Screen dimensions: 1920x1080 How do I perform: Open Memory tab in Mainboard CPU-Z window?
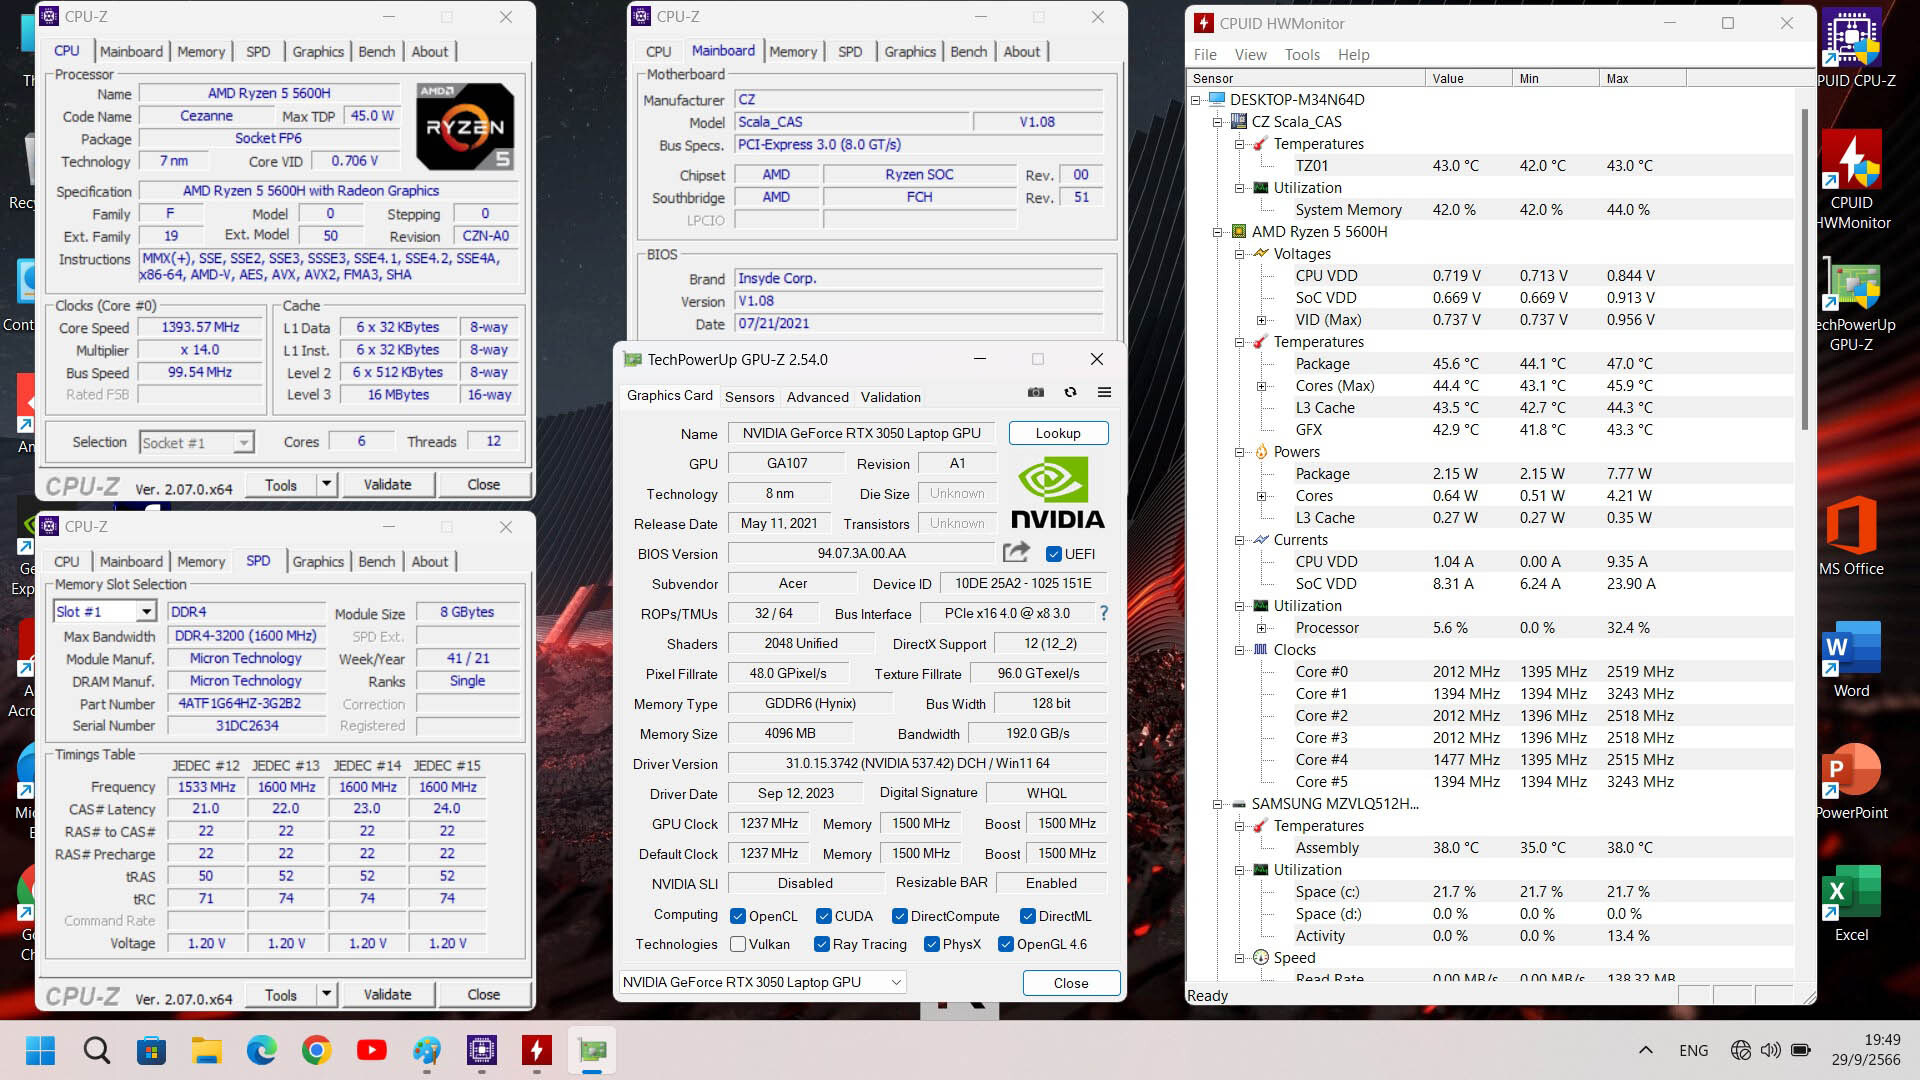793,52
